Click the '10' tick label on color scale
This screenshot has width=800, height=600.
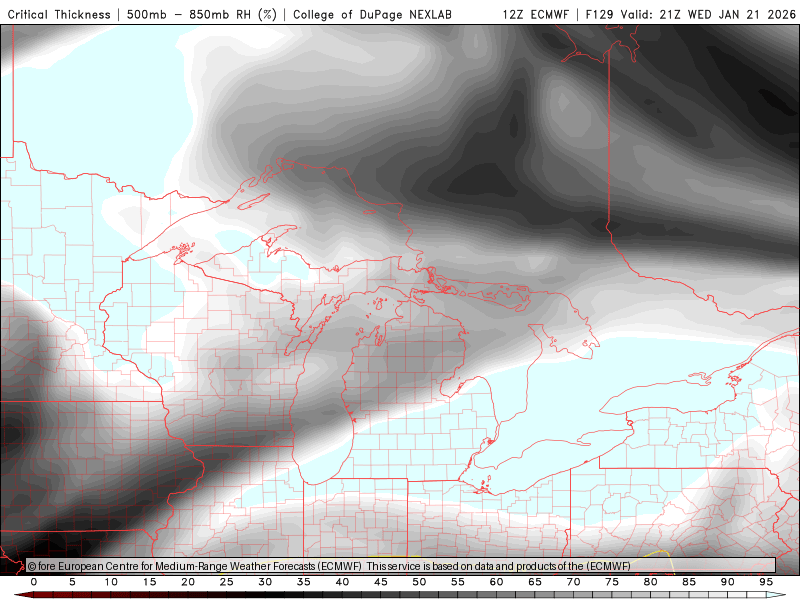point(111,582)
